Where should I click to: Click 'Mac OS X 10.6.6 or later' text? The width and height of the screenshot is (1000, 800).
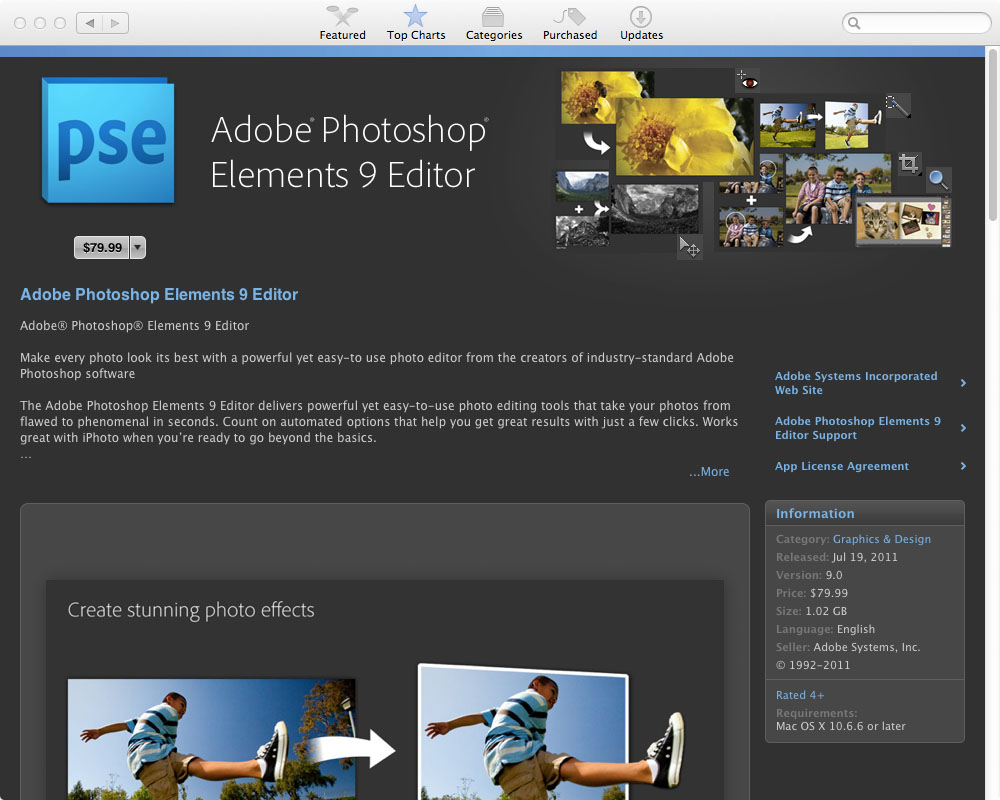pos(841,726)
